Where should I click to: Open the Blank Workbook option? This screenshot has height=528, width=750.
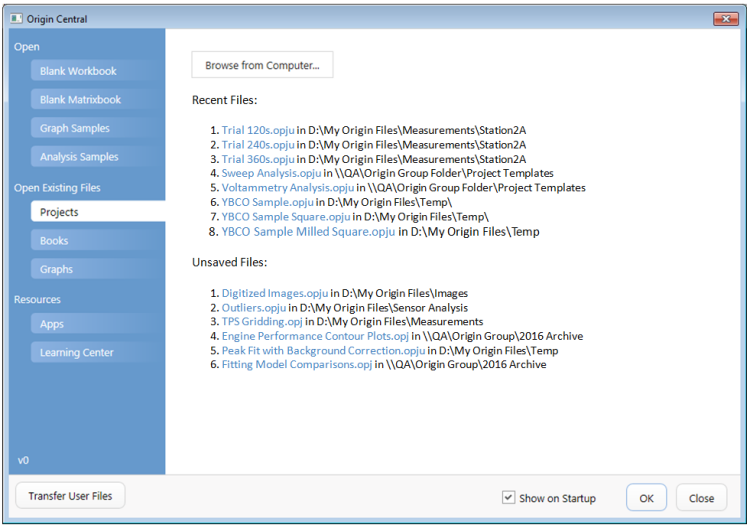[x=78, y=71]
